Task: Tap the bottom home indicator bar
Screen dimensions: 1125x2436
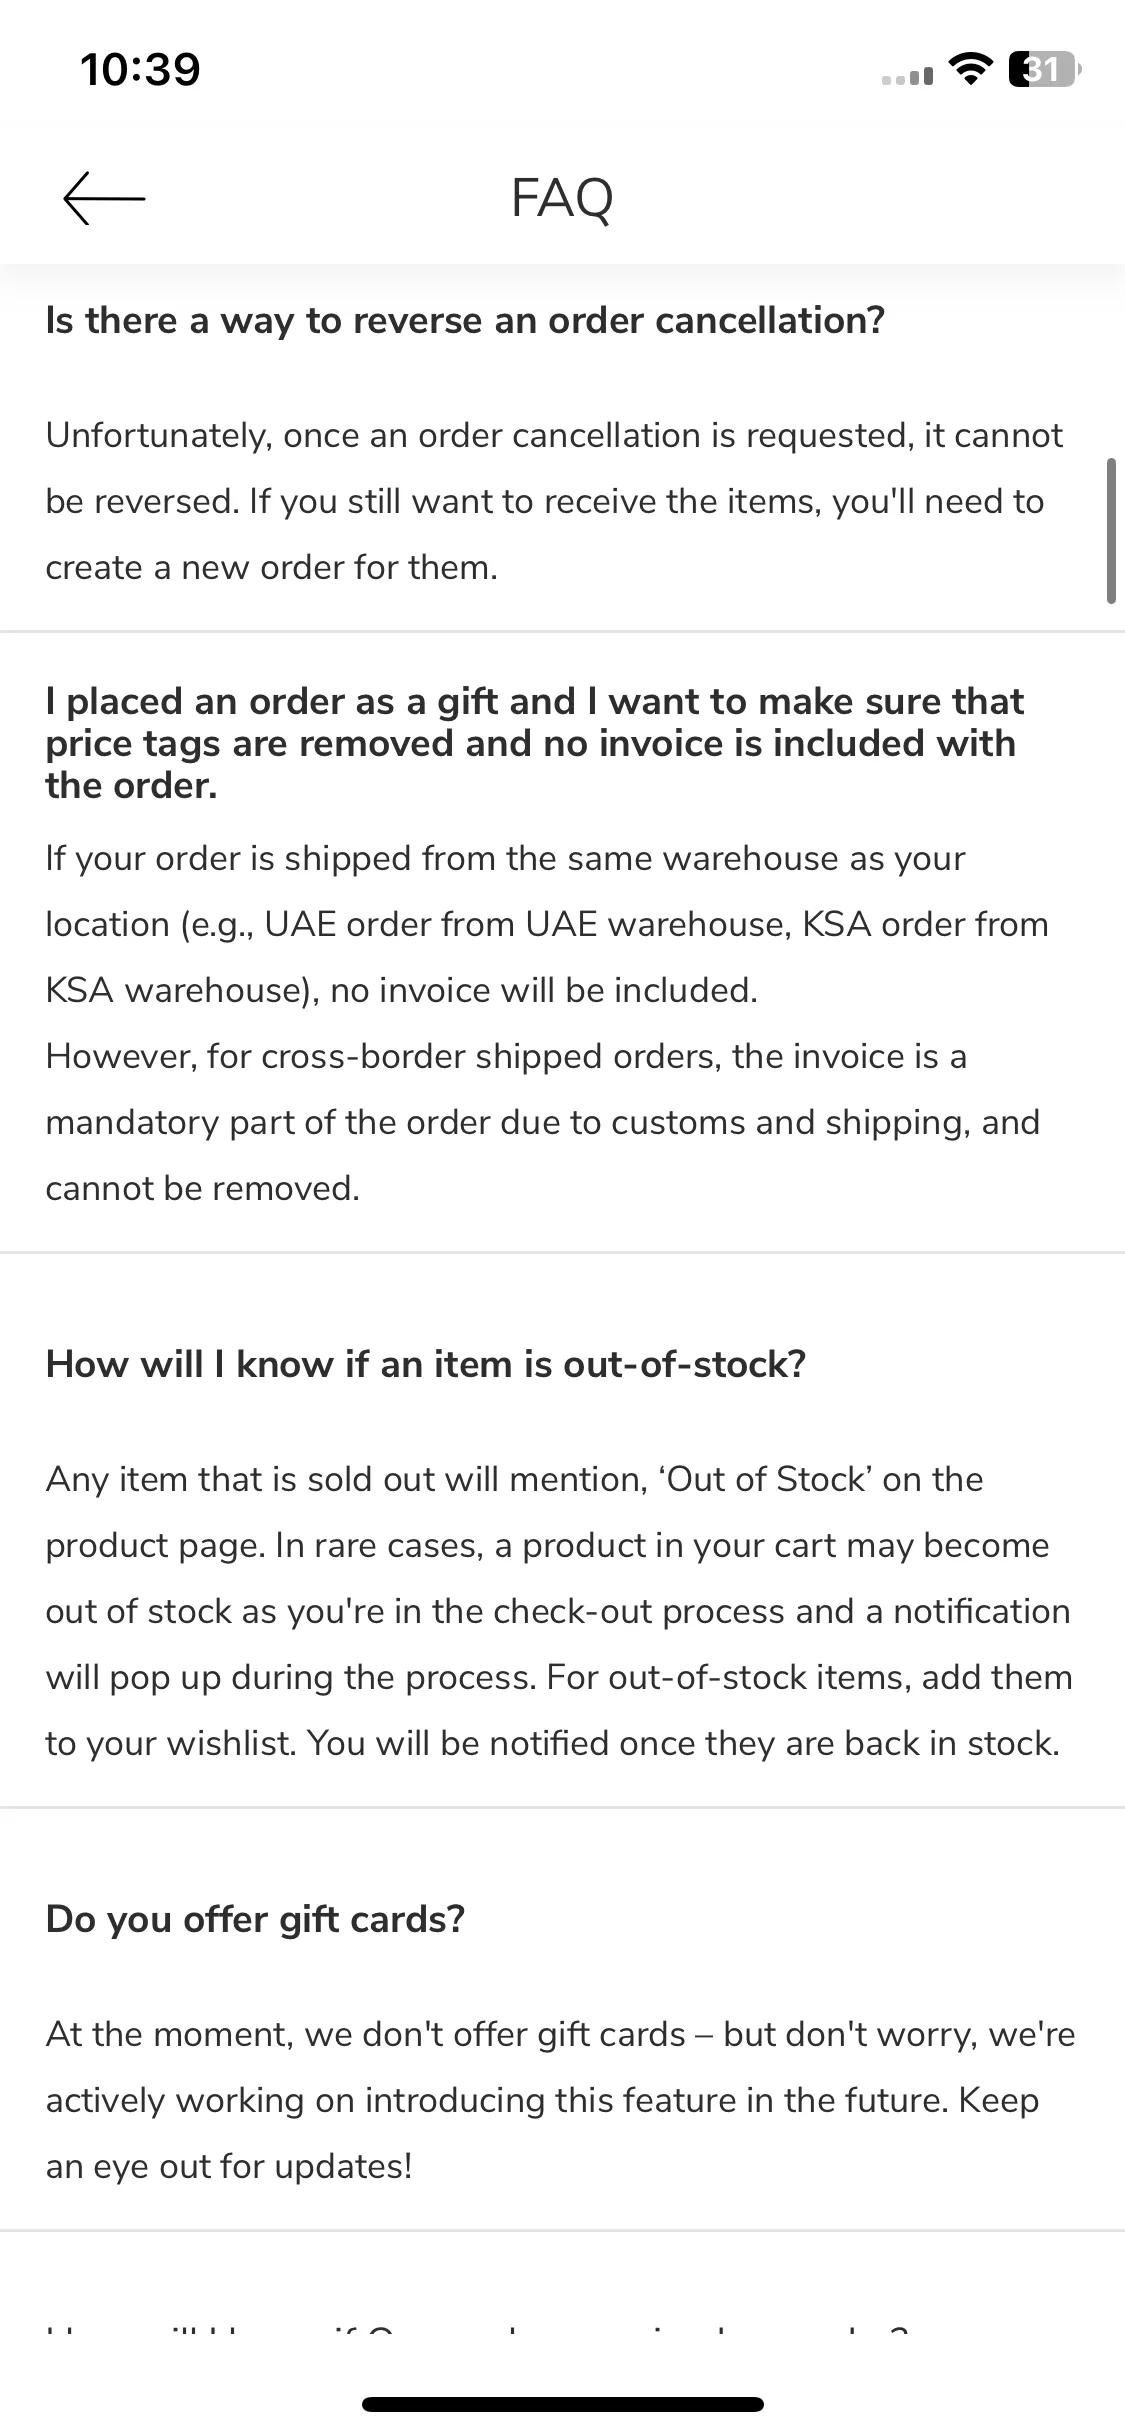Action: (563, 2404)
